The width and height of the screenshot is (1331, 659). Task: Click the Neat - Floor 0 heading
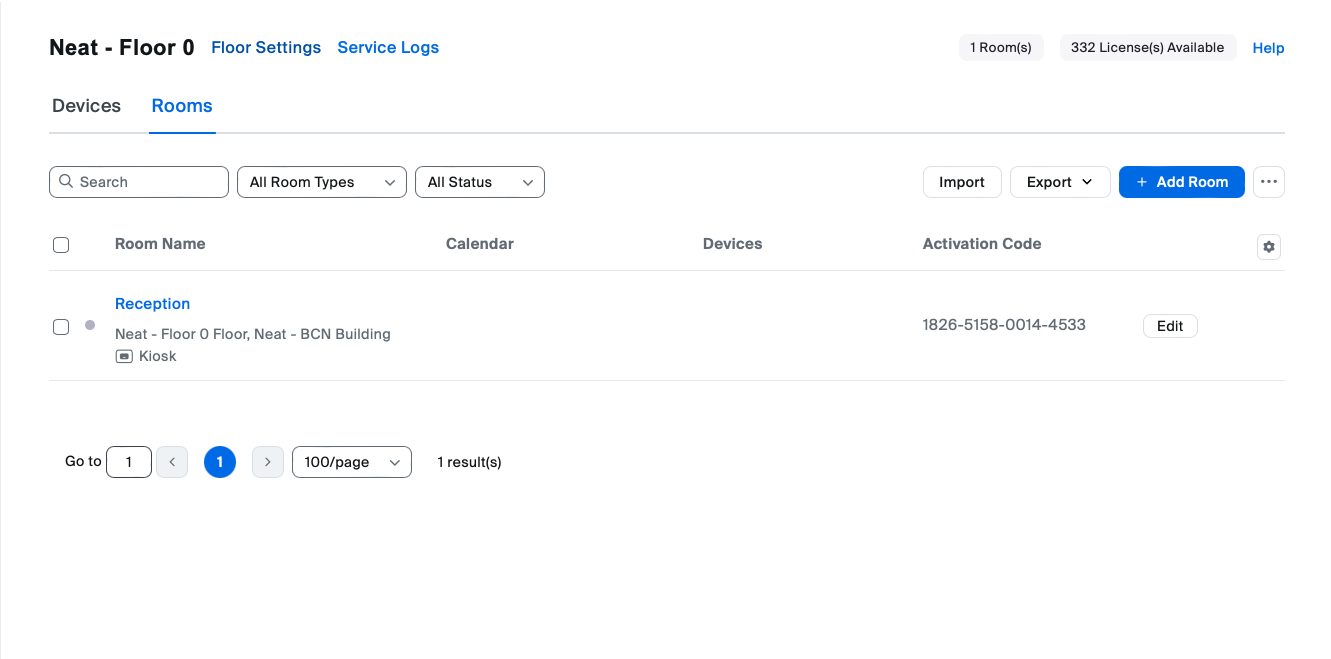tap(122, 47)
